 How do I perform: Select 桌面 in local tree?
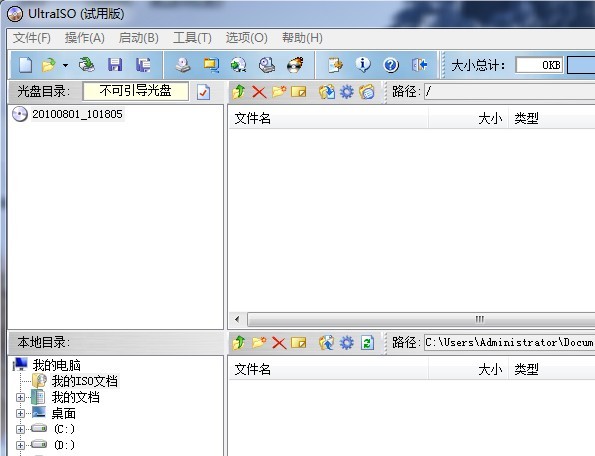click(64, 413)
